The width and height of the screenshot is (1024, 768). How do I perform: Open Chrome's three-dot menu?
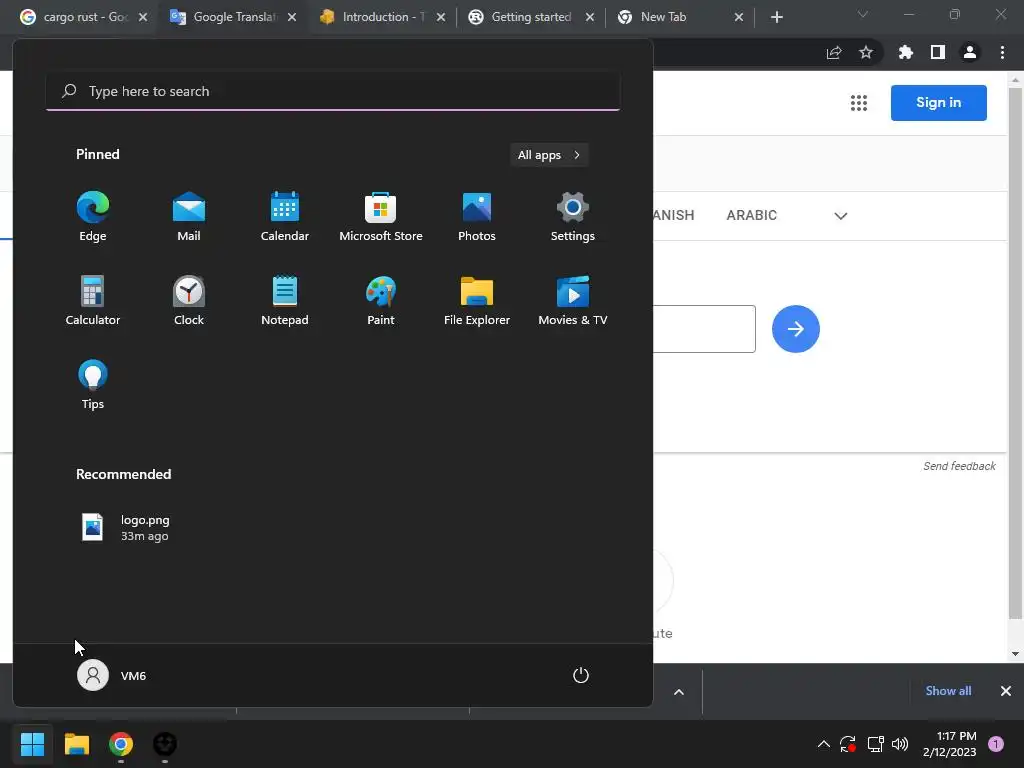point(1002,53)
